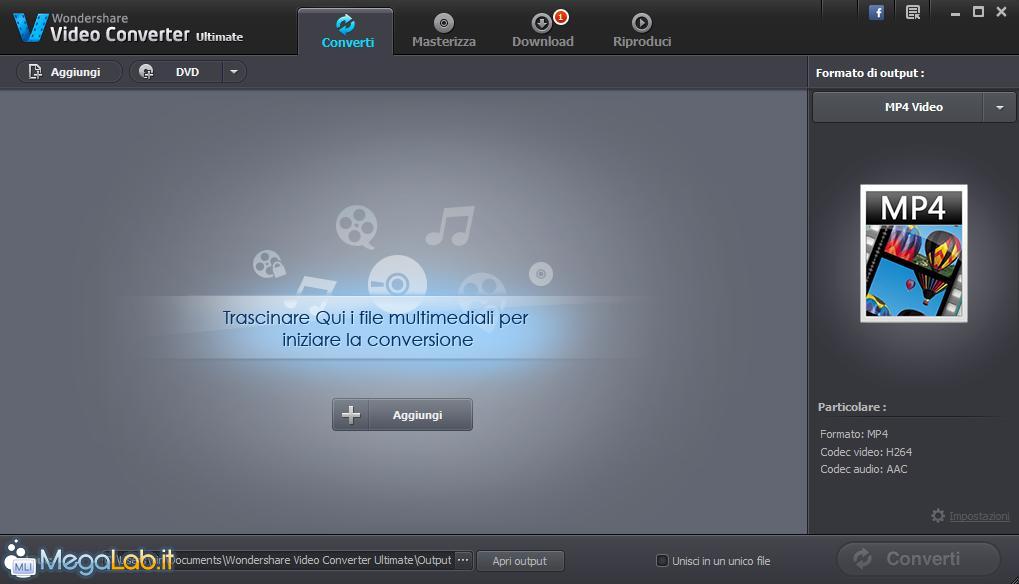The image size is (1019, 584).
Task: Click the DVD load button
Action: (x=176, y=71)
